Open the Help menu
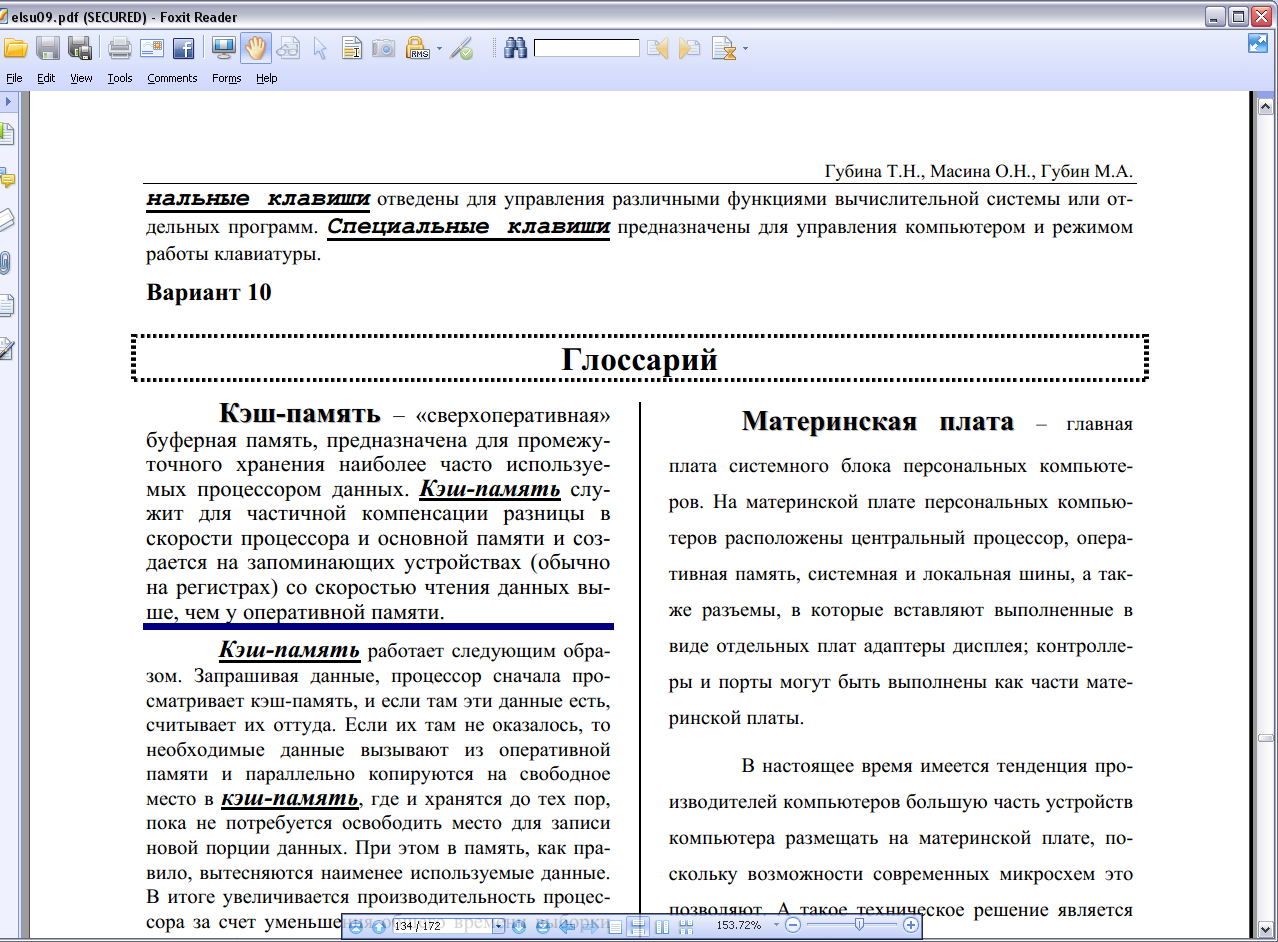Image resolution: width=1278 pixels, height=942 pixels. coord(266,78)
